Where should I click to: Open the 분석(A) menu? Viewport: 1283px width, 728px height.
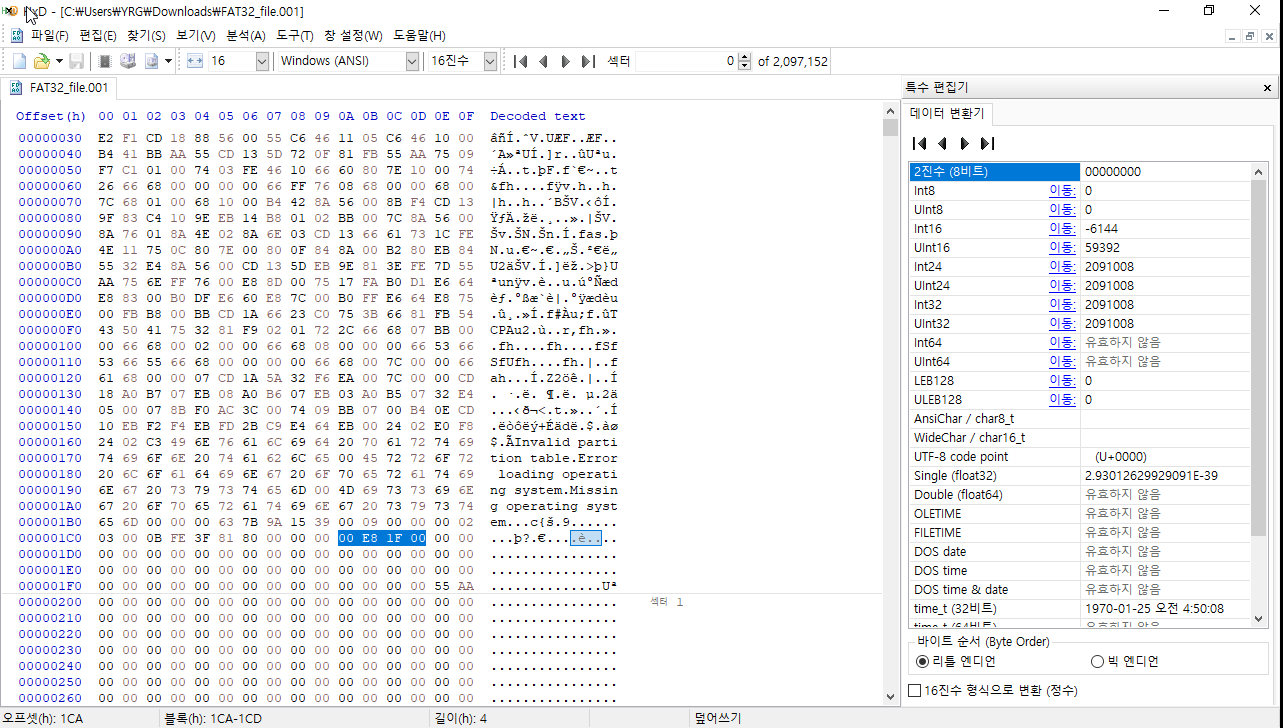point(246,35)
